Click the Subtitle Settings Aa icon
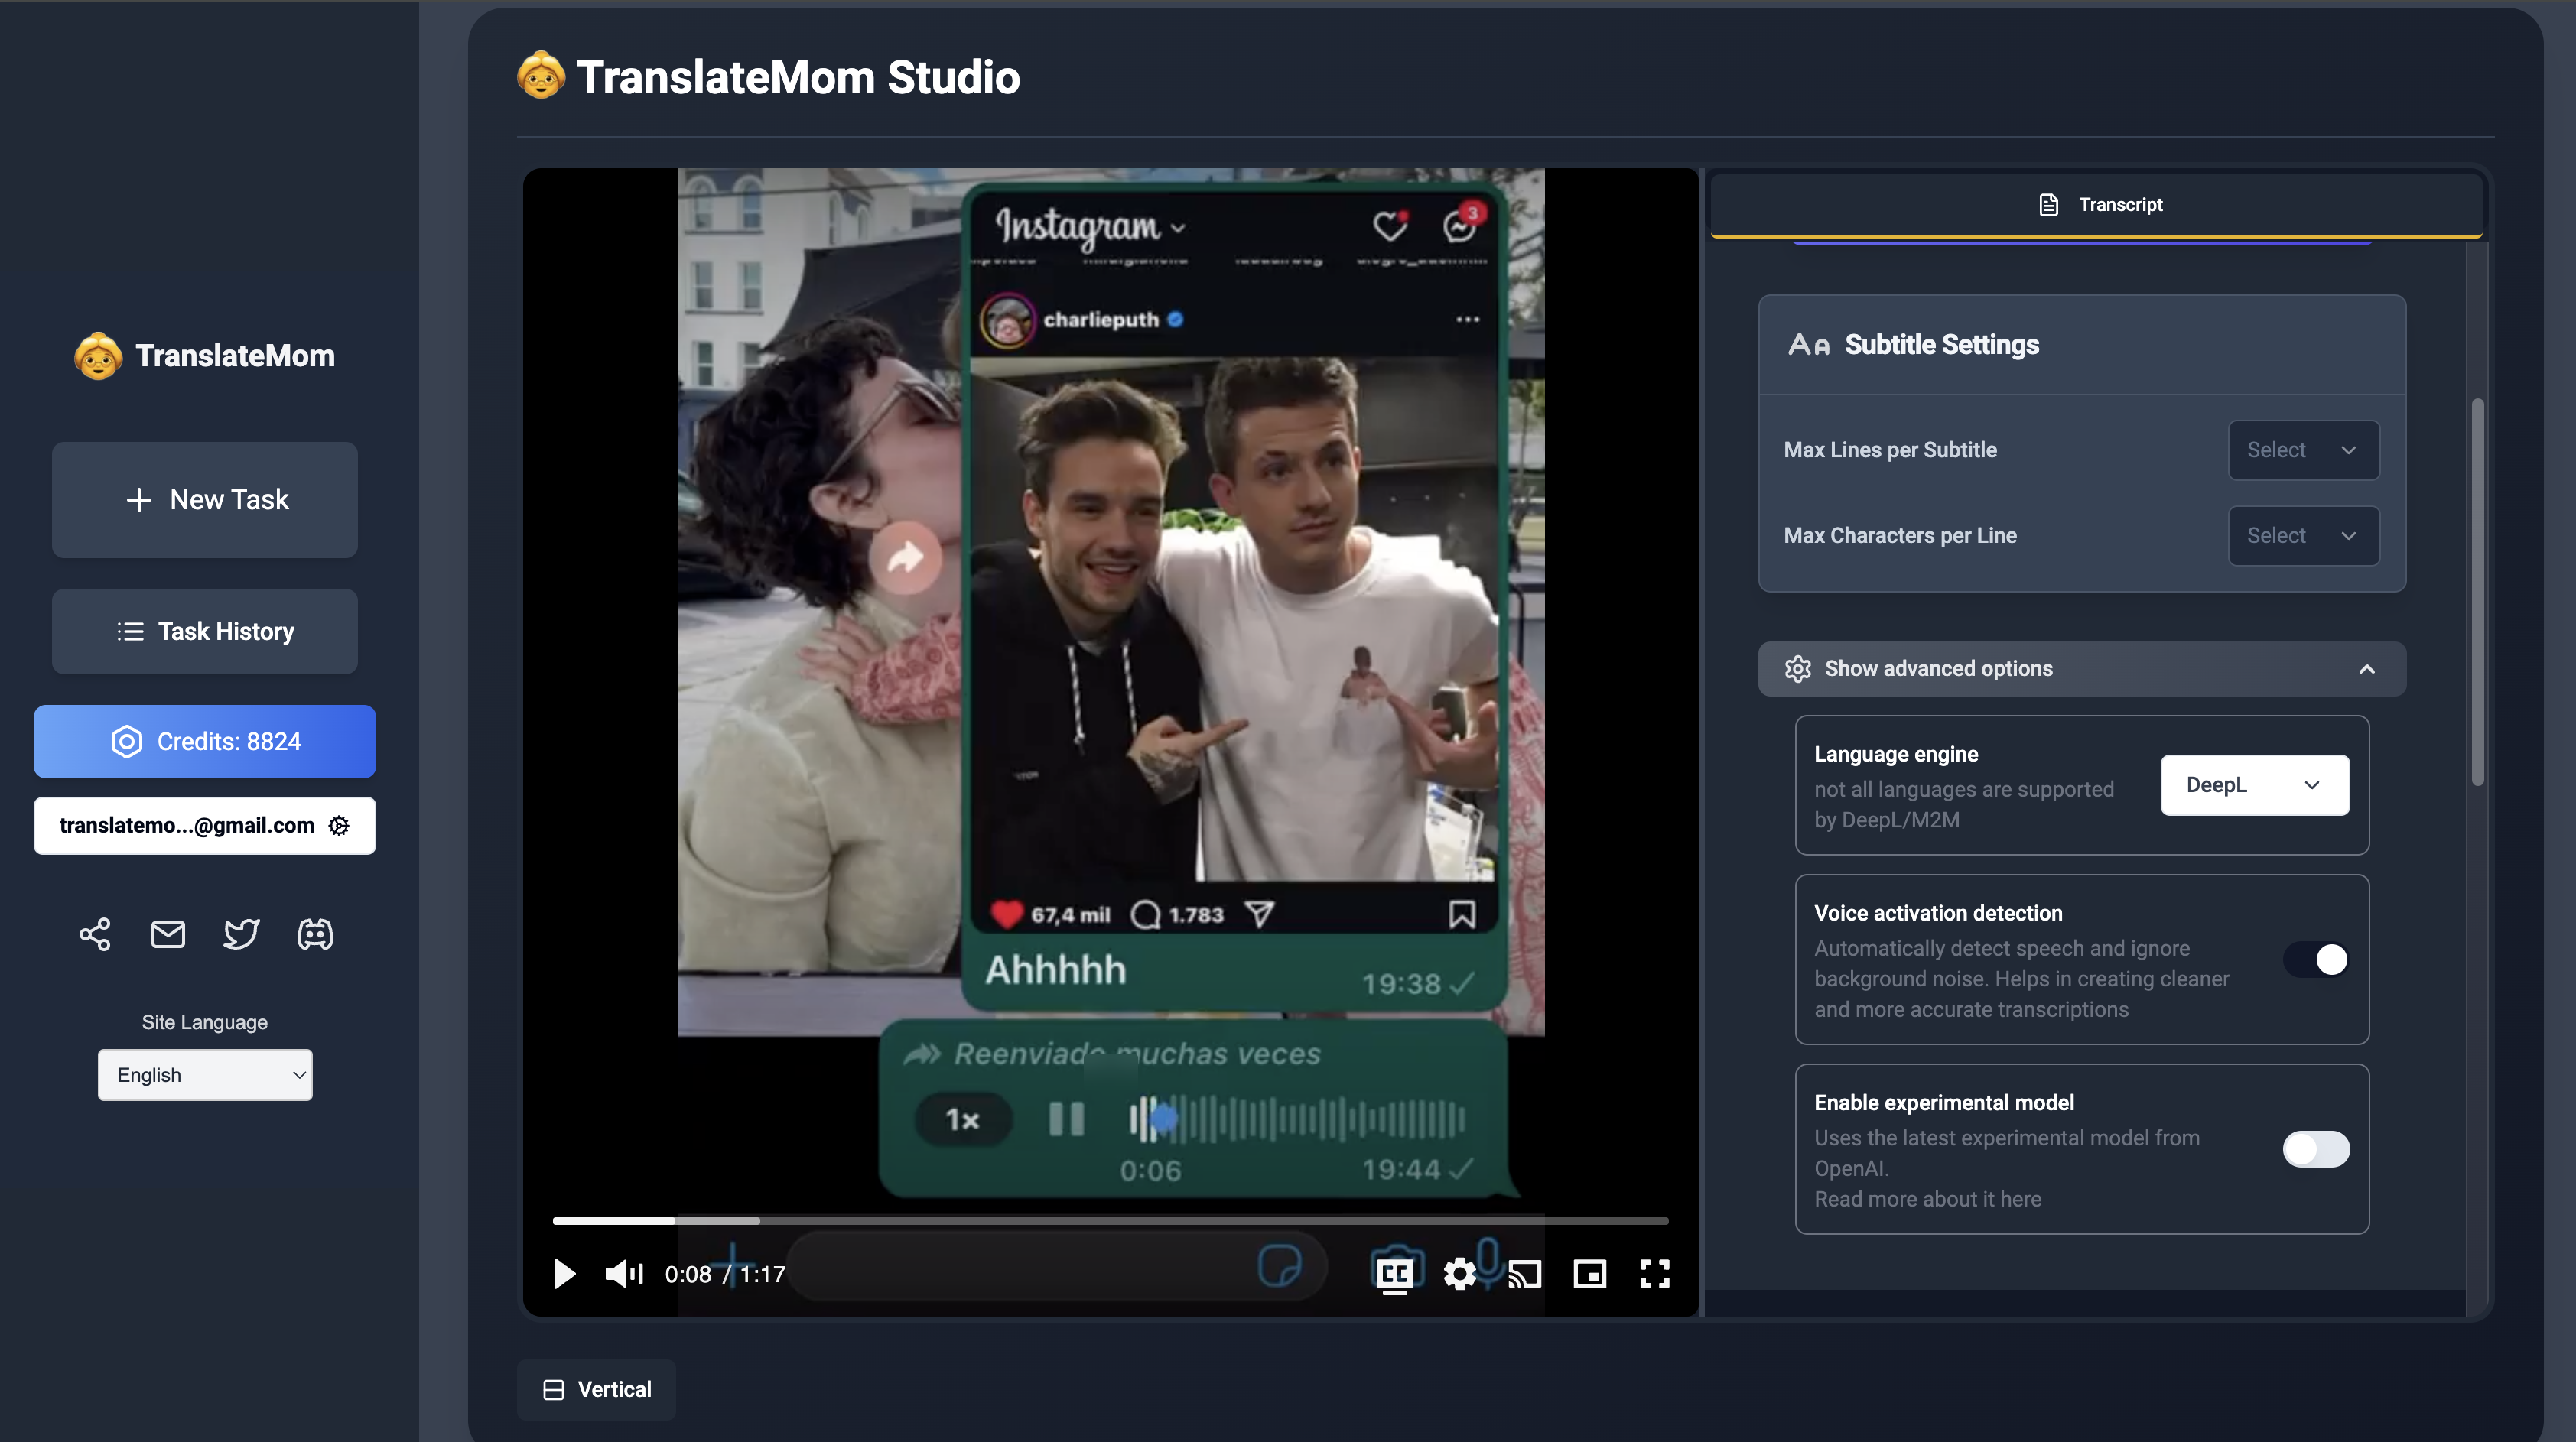This screenshot has height=1442, width=2576. tap(1809, 345)
